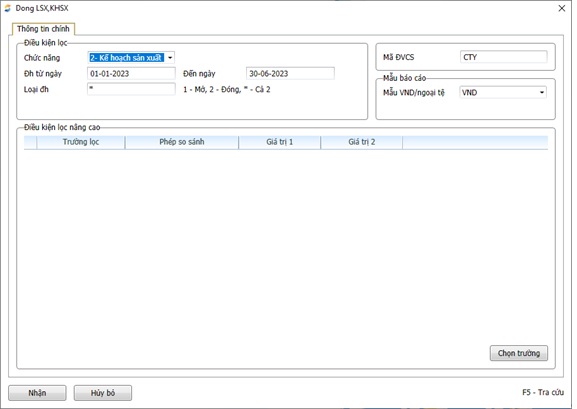
Task: Click the Chọn trường button
Action: pos(518,353)
